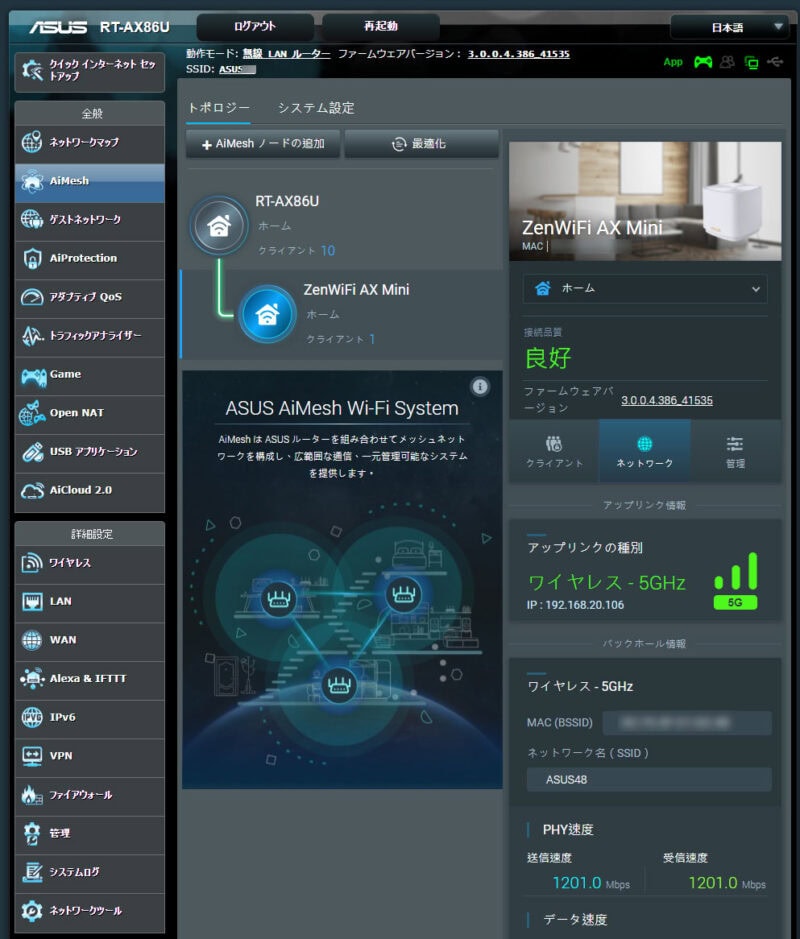The image size is (800, 939).
Task: Click the 最適化 optimize button
Action: (x=421, y=144)
